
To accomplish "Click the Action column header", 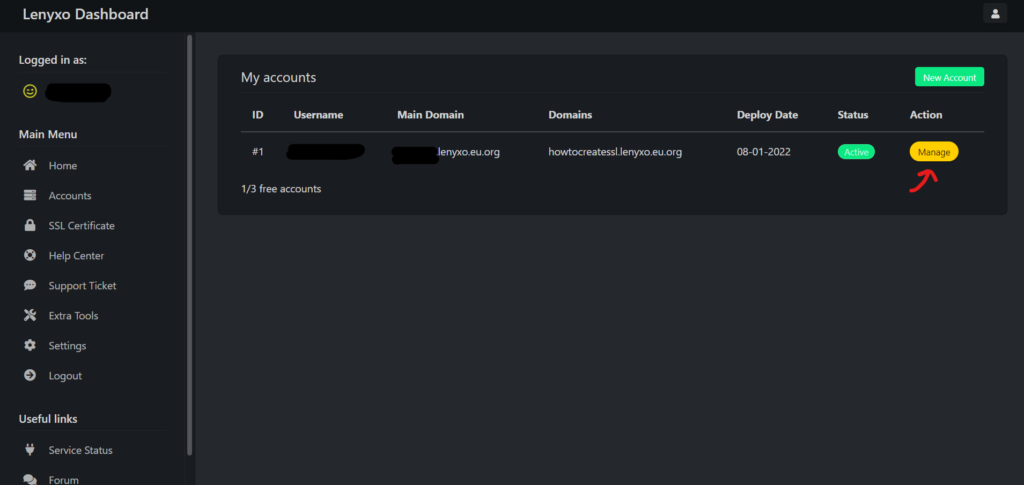I will click(926, 115).
